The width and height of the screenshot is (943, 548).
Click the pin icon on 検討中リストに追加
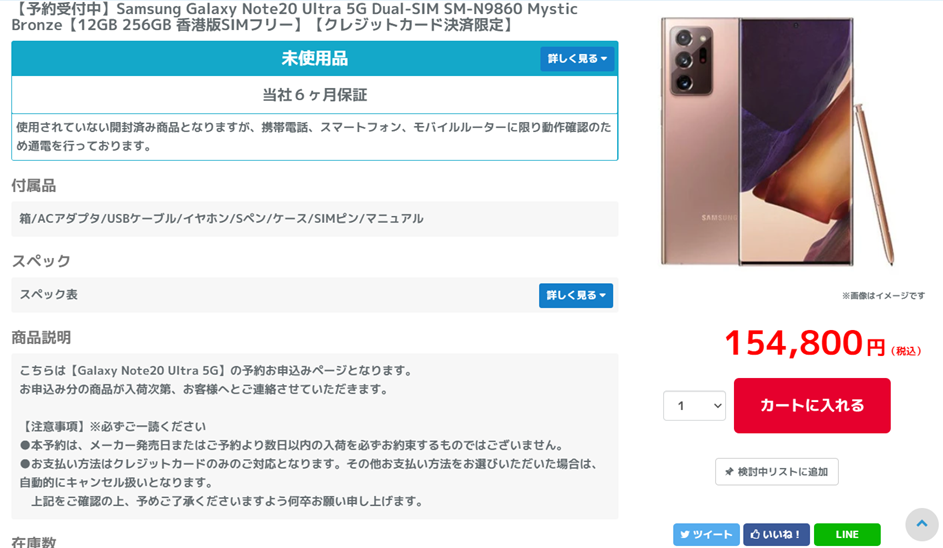729,472
